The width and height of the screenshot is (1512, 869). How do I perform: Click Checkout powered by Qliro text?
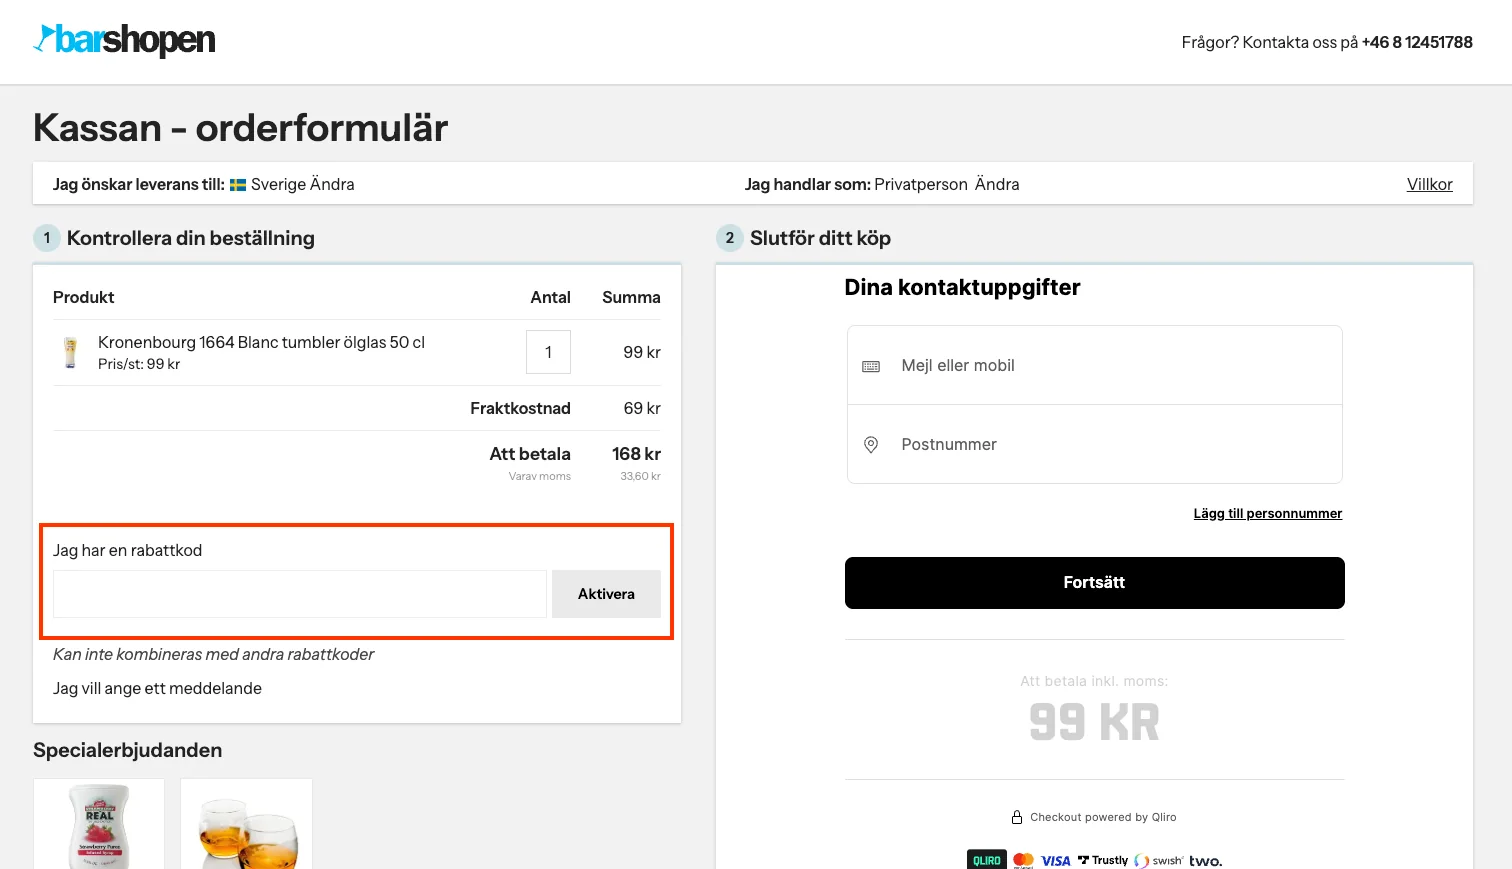(x=1103, y=817)
